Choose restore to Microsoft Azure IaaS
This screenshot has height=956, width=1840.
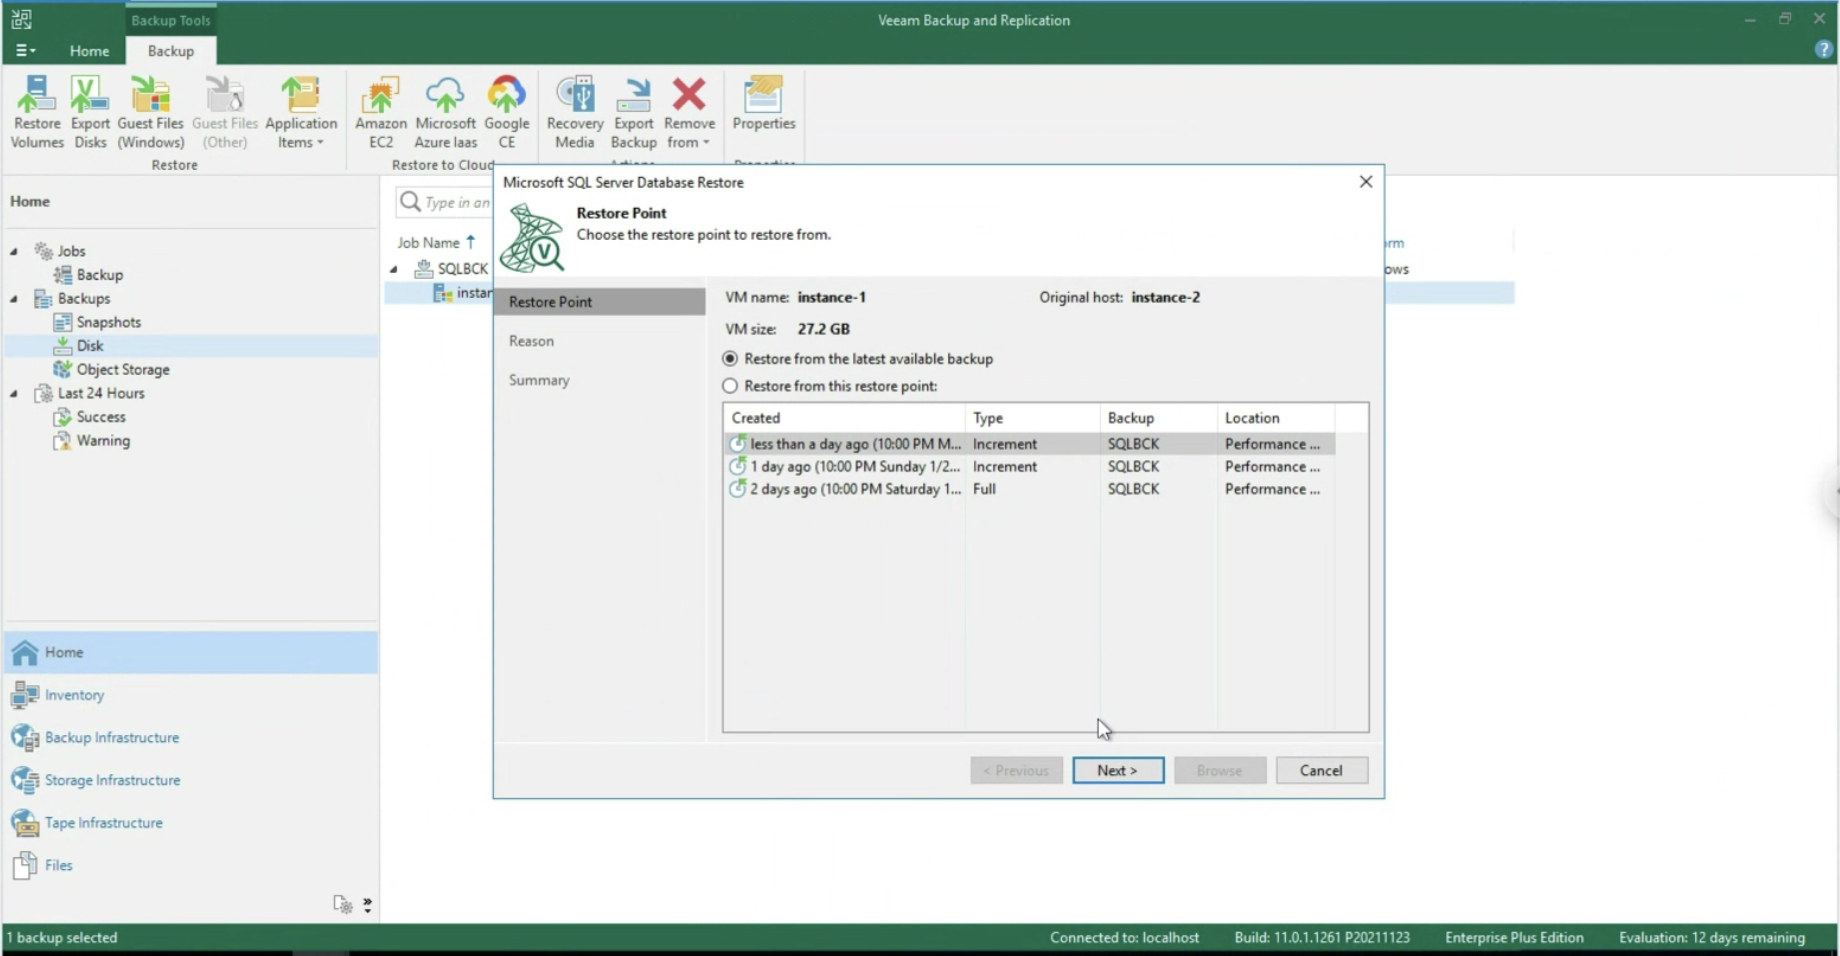[446, 112]
